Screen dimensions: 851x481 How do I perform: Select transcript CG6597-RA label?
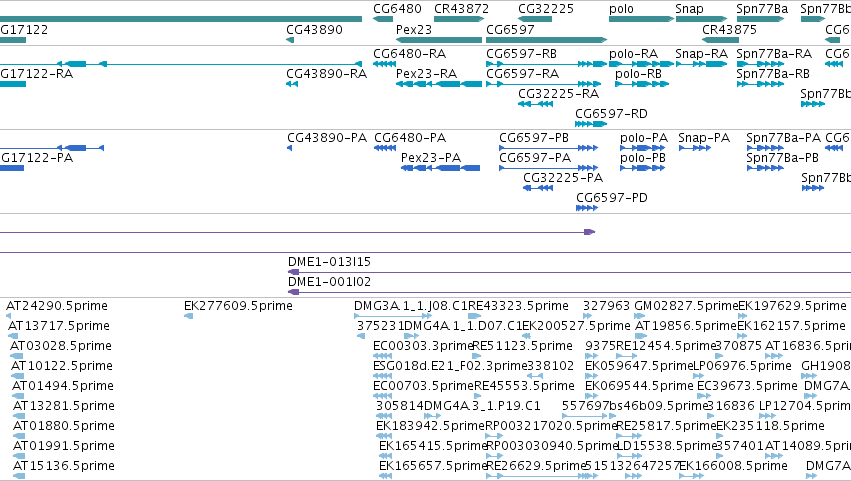tap(523, 74)
